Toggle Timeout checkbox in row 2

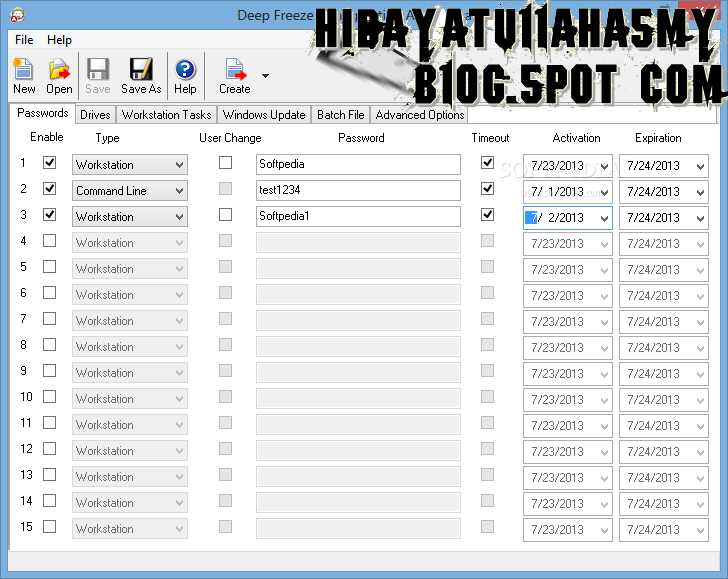(x=488, y=189)
